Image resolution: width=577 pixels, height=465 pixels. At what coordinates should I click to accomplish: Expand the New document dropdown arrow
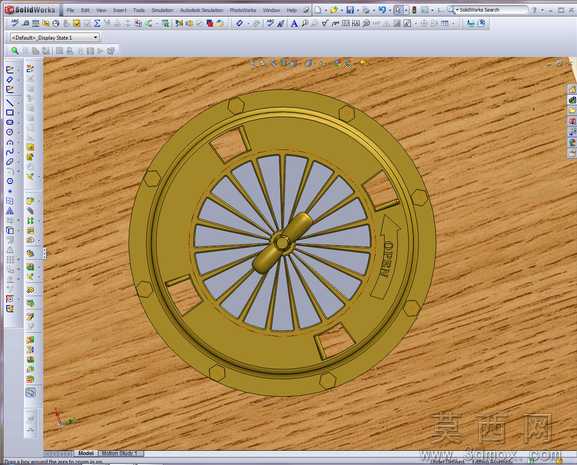(325, 10)
